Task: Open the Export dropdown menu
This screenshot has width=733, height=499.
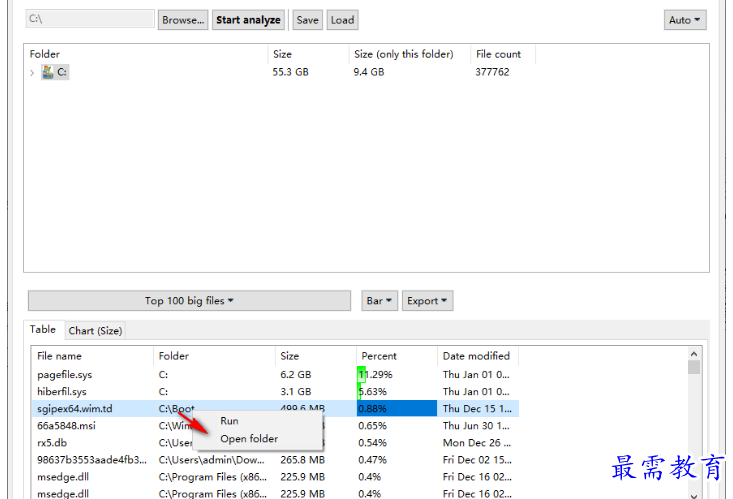Action: pyautogui.click(x=427, y=301)
